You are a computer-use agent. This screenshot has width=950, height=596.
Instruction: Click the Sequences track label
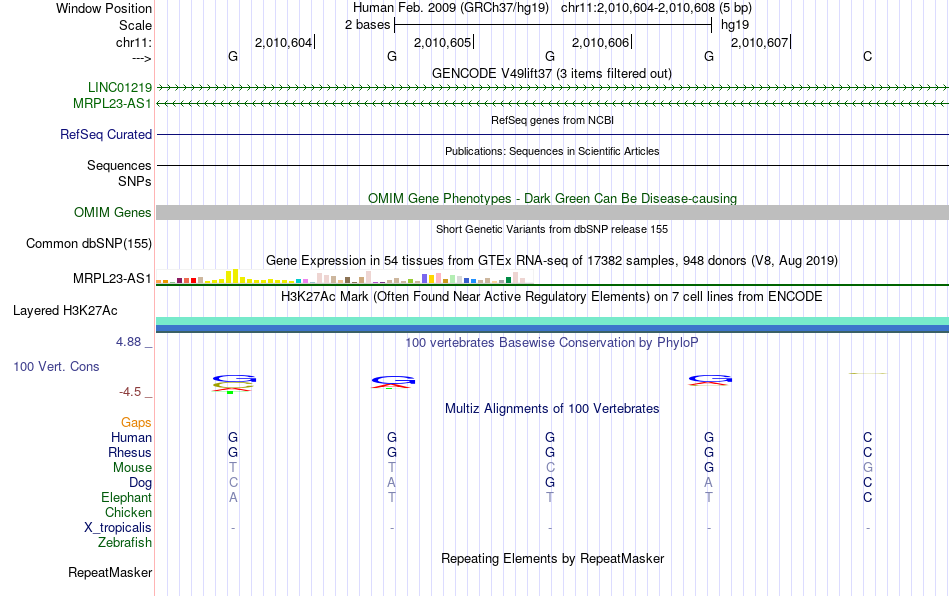point(119,165)
